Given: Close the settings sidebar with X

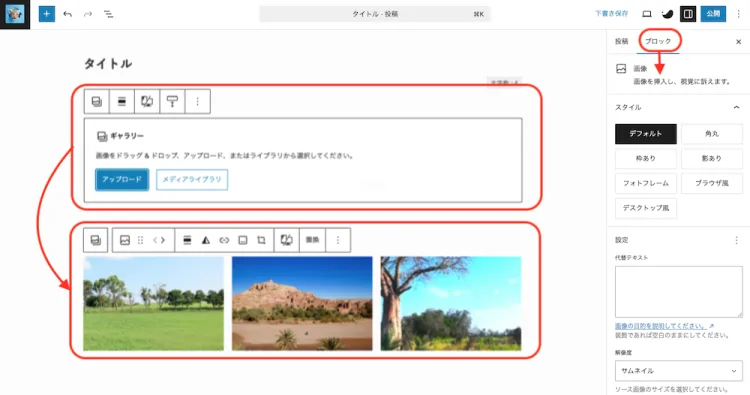Looking at the screenshot, I should click(739, 42).
